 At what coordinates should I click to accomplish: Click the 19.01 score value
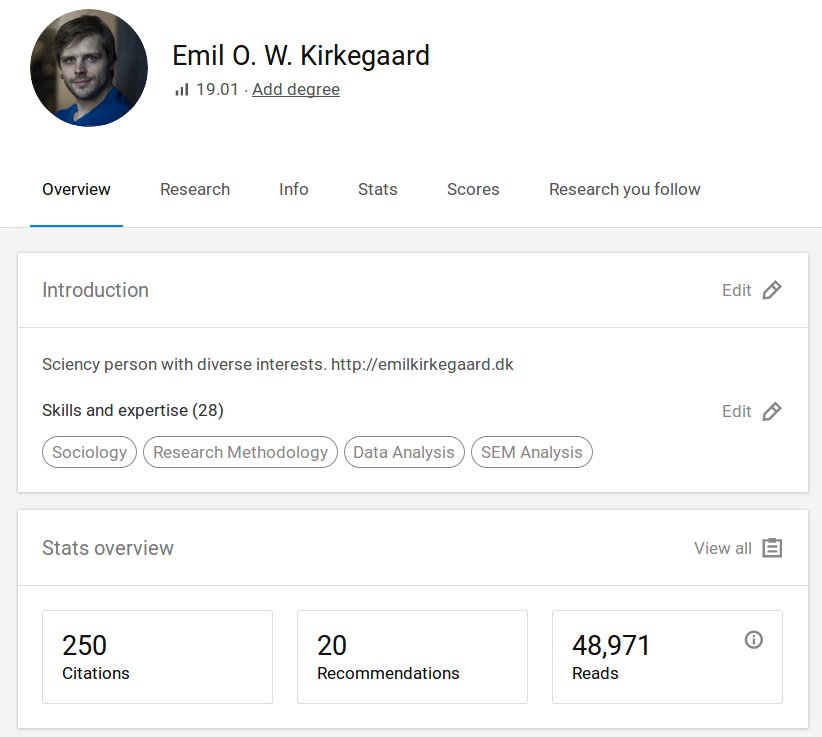coord(217,90)
